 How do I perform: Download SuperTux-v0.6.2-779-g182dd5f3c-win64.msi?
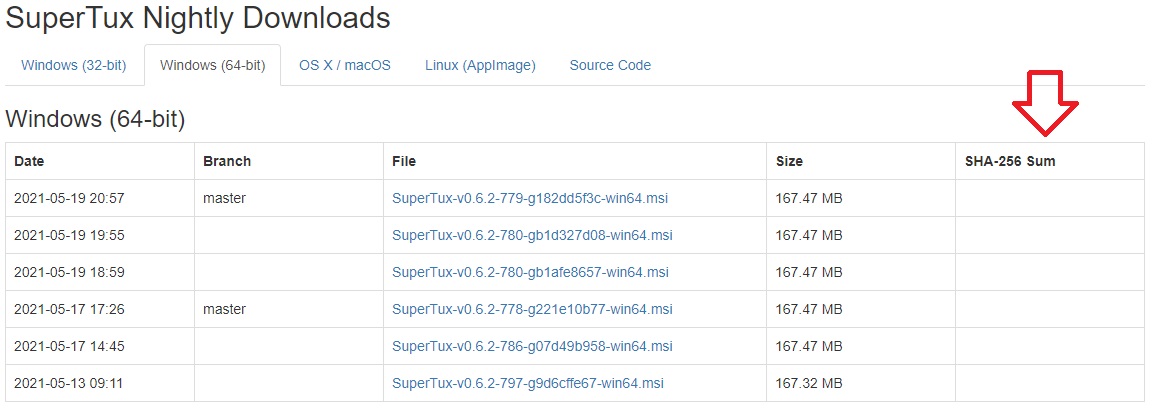(530, 198)
